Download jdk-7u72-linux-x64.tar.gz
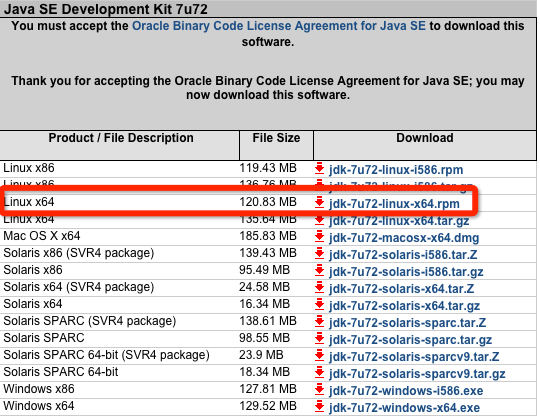 [x=399, y=221]
